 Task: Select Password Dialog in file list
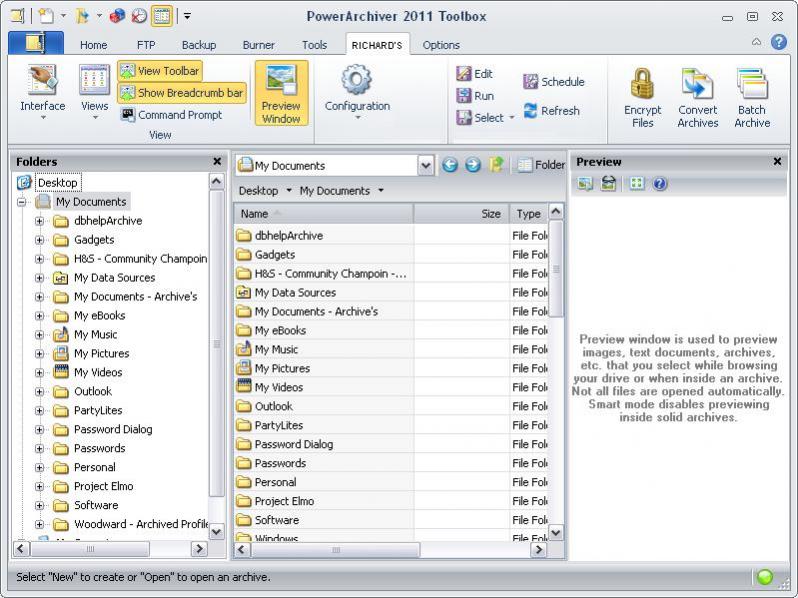[x=294, y=444]
